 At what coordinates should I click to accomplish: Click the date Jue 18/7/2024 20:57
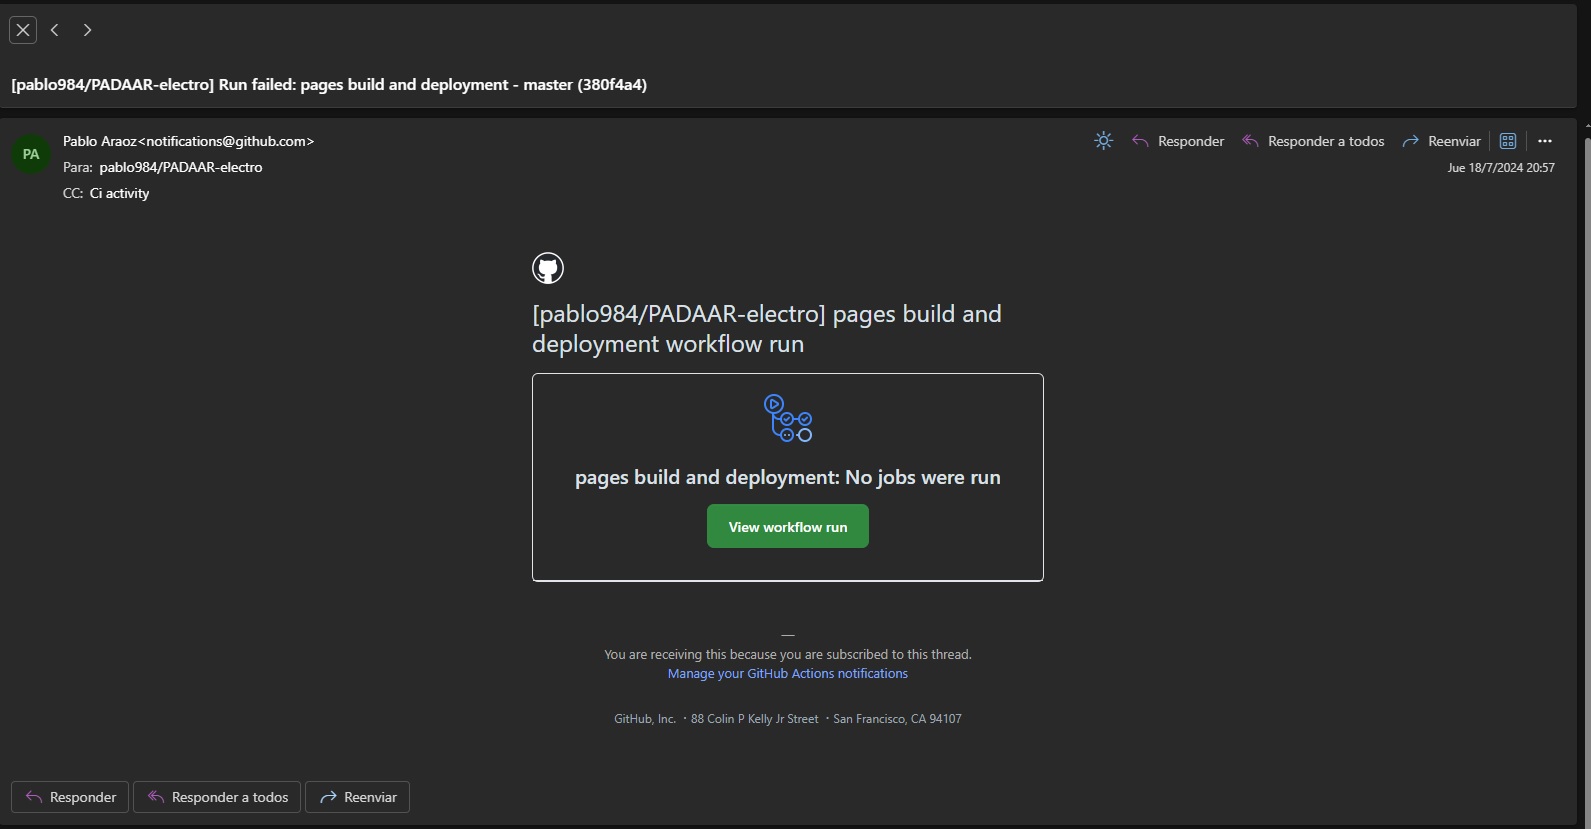[x=1501, y=168]
